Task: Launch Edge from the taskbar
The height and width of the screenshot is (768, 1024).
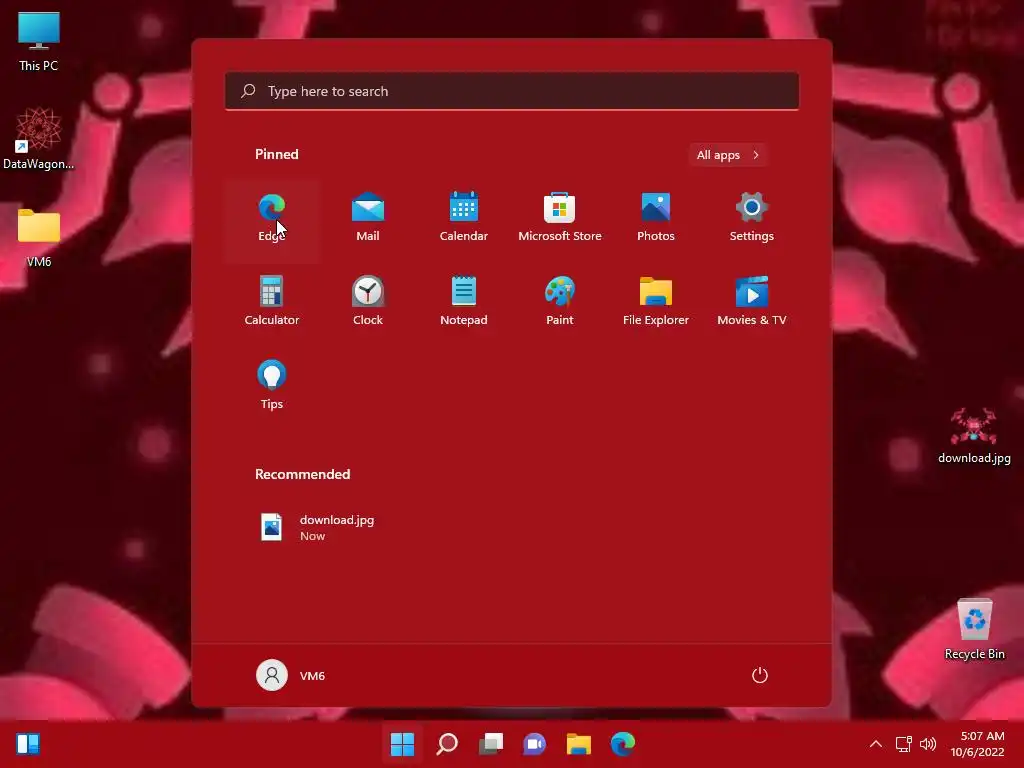Action: [623, 744]
